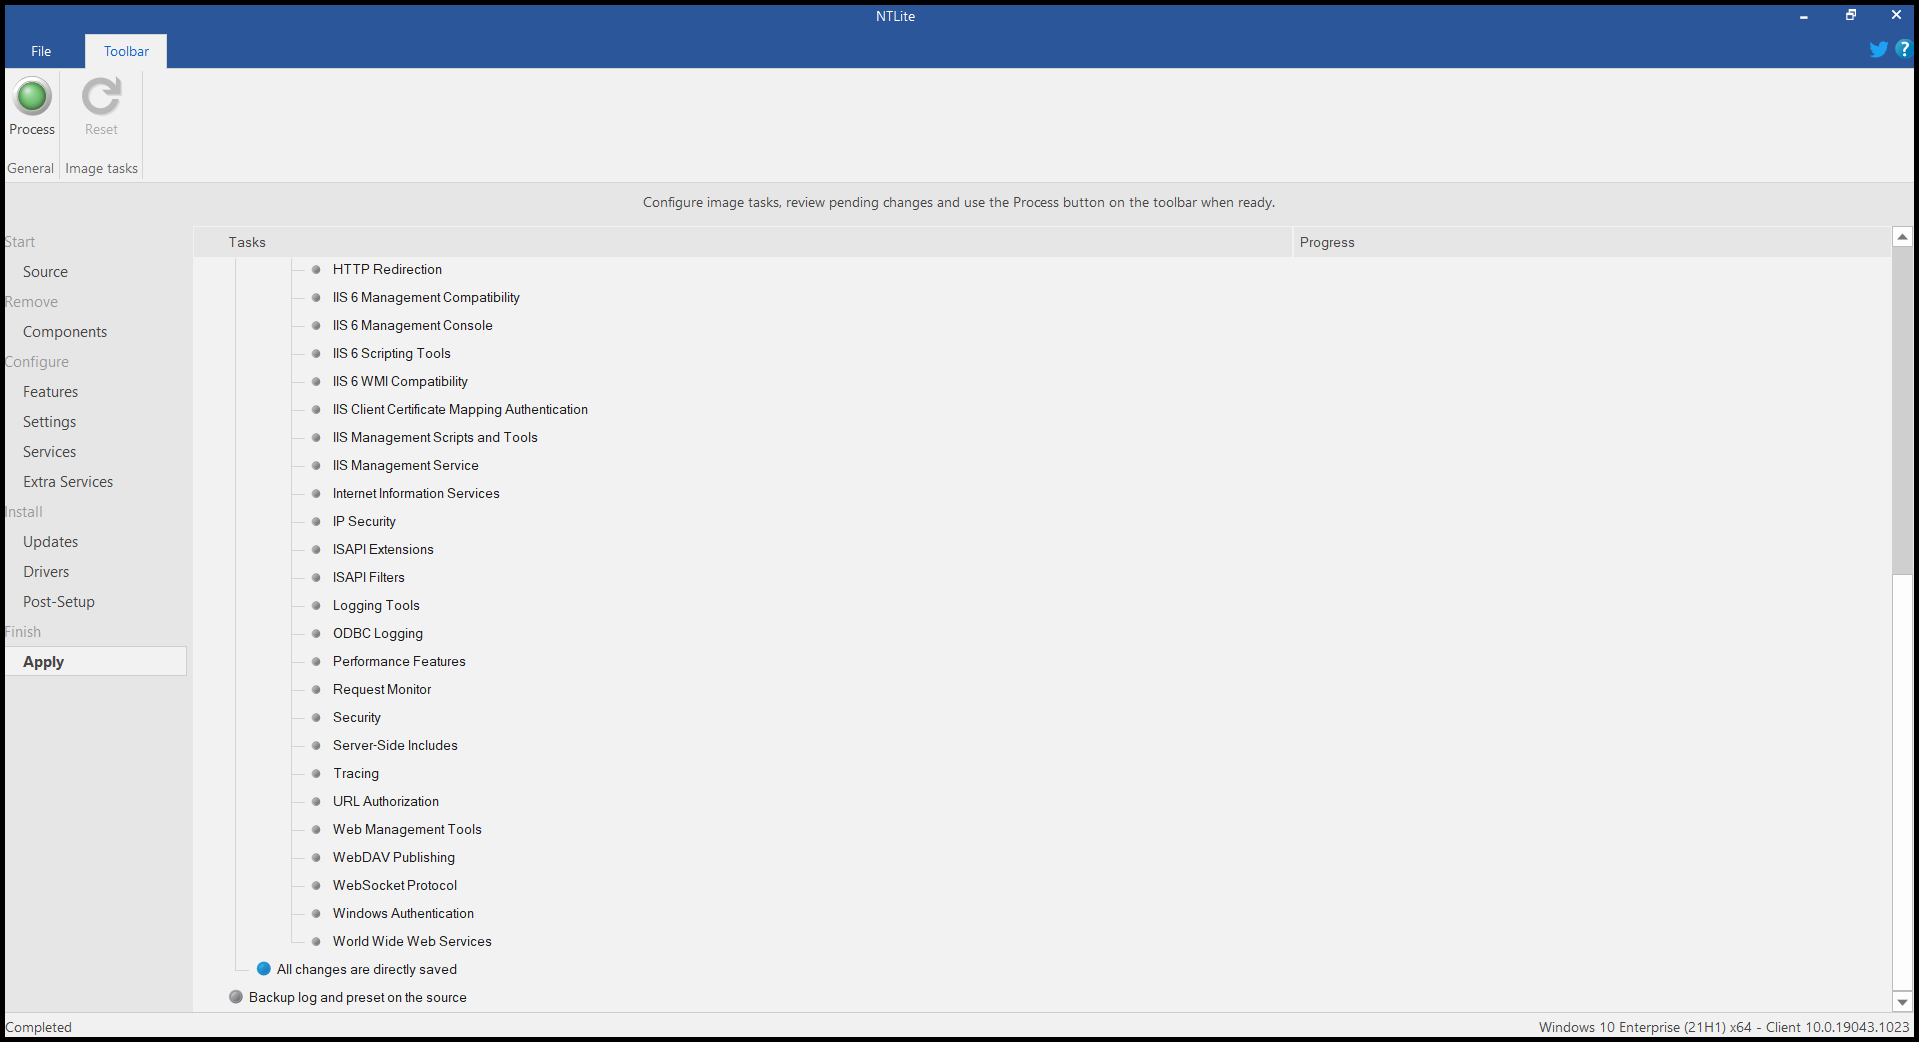Open the Drivers page
The width and height of the screenshot is (1919, 1042).
point(46,572)
